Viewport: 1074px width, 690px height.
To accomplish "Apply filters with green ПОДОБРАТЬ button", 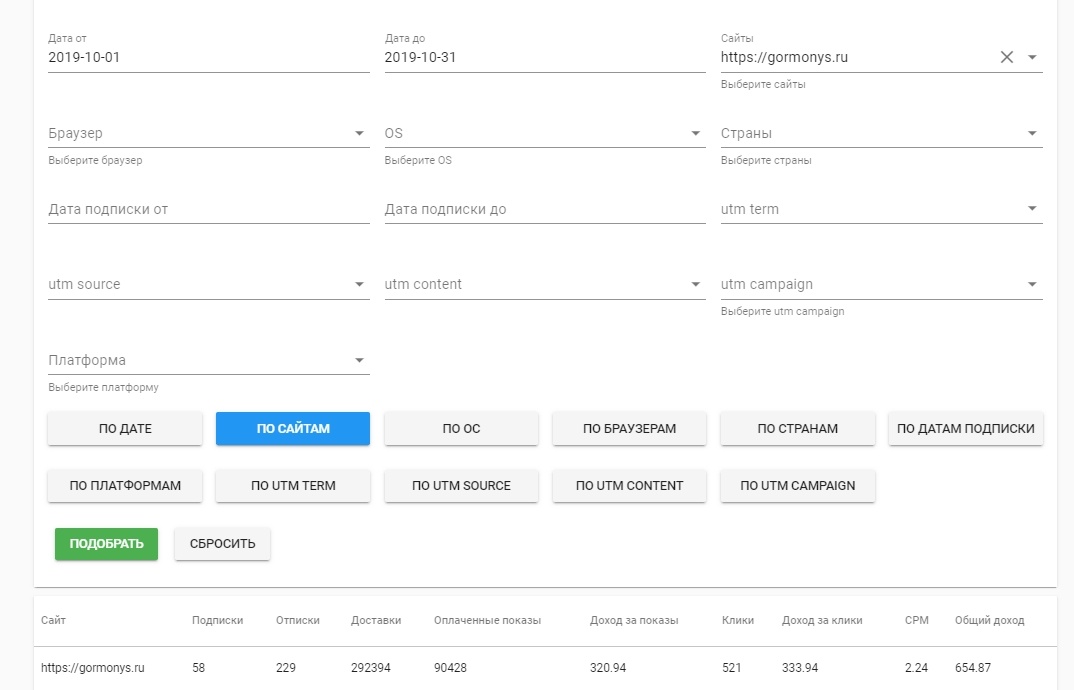I will click(x=106, y=544).
